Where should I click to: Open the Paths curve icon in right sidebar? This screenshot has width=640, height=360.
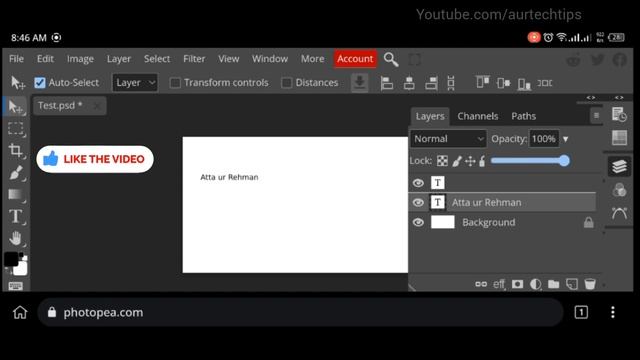619,213
